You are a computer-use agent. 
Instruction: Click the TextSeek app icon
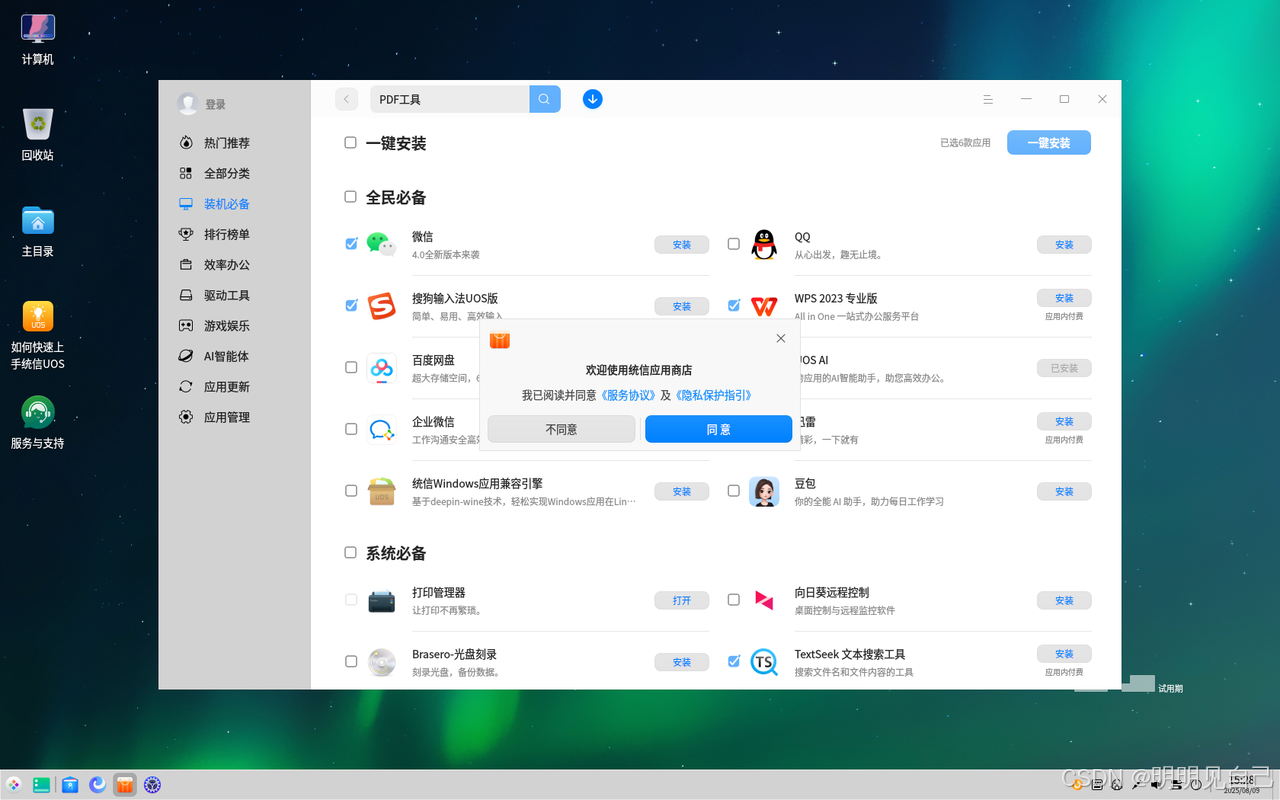(764, 662)
